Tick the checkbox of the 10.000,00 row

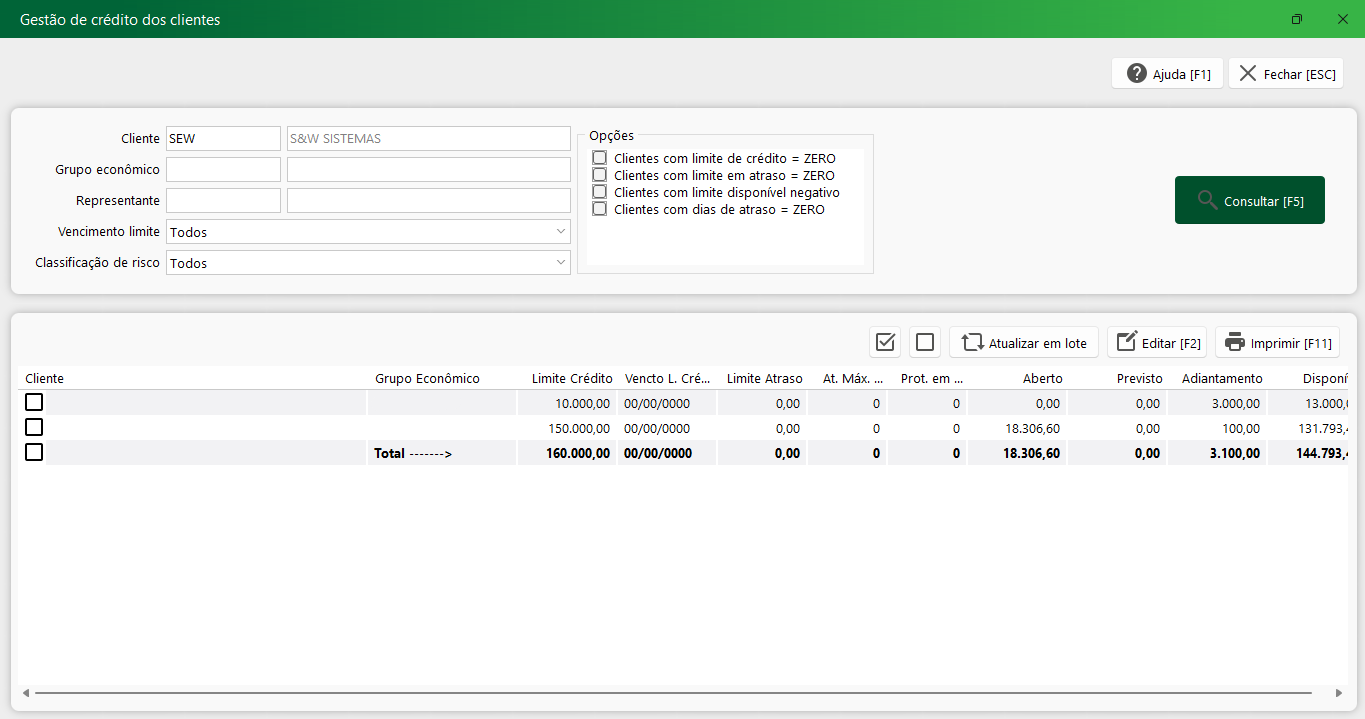tap(34, 402)
